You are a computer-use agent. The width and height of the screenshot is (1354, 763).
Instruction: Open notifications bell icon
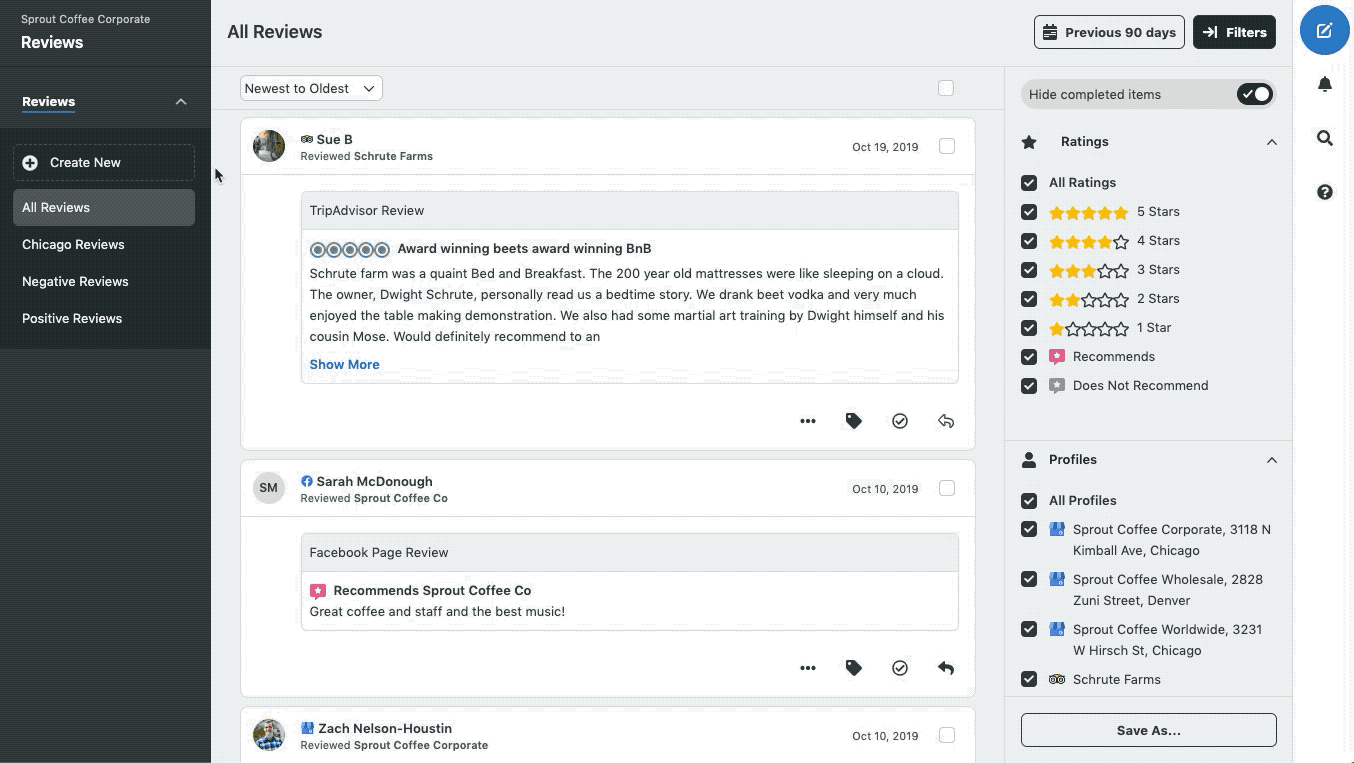click(x=1324, y=84)
